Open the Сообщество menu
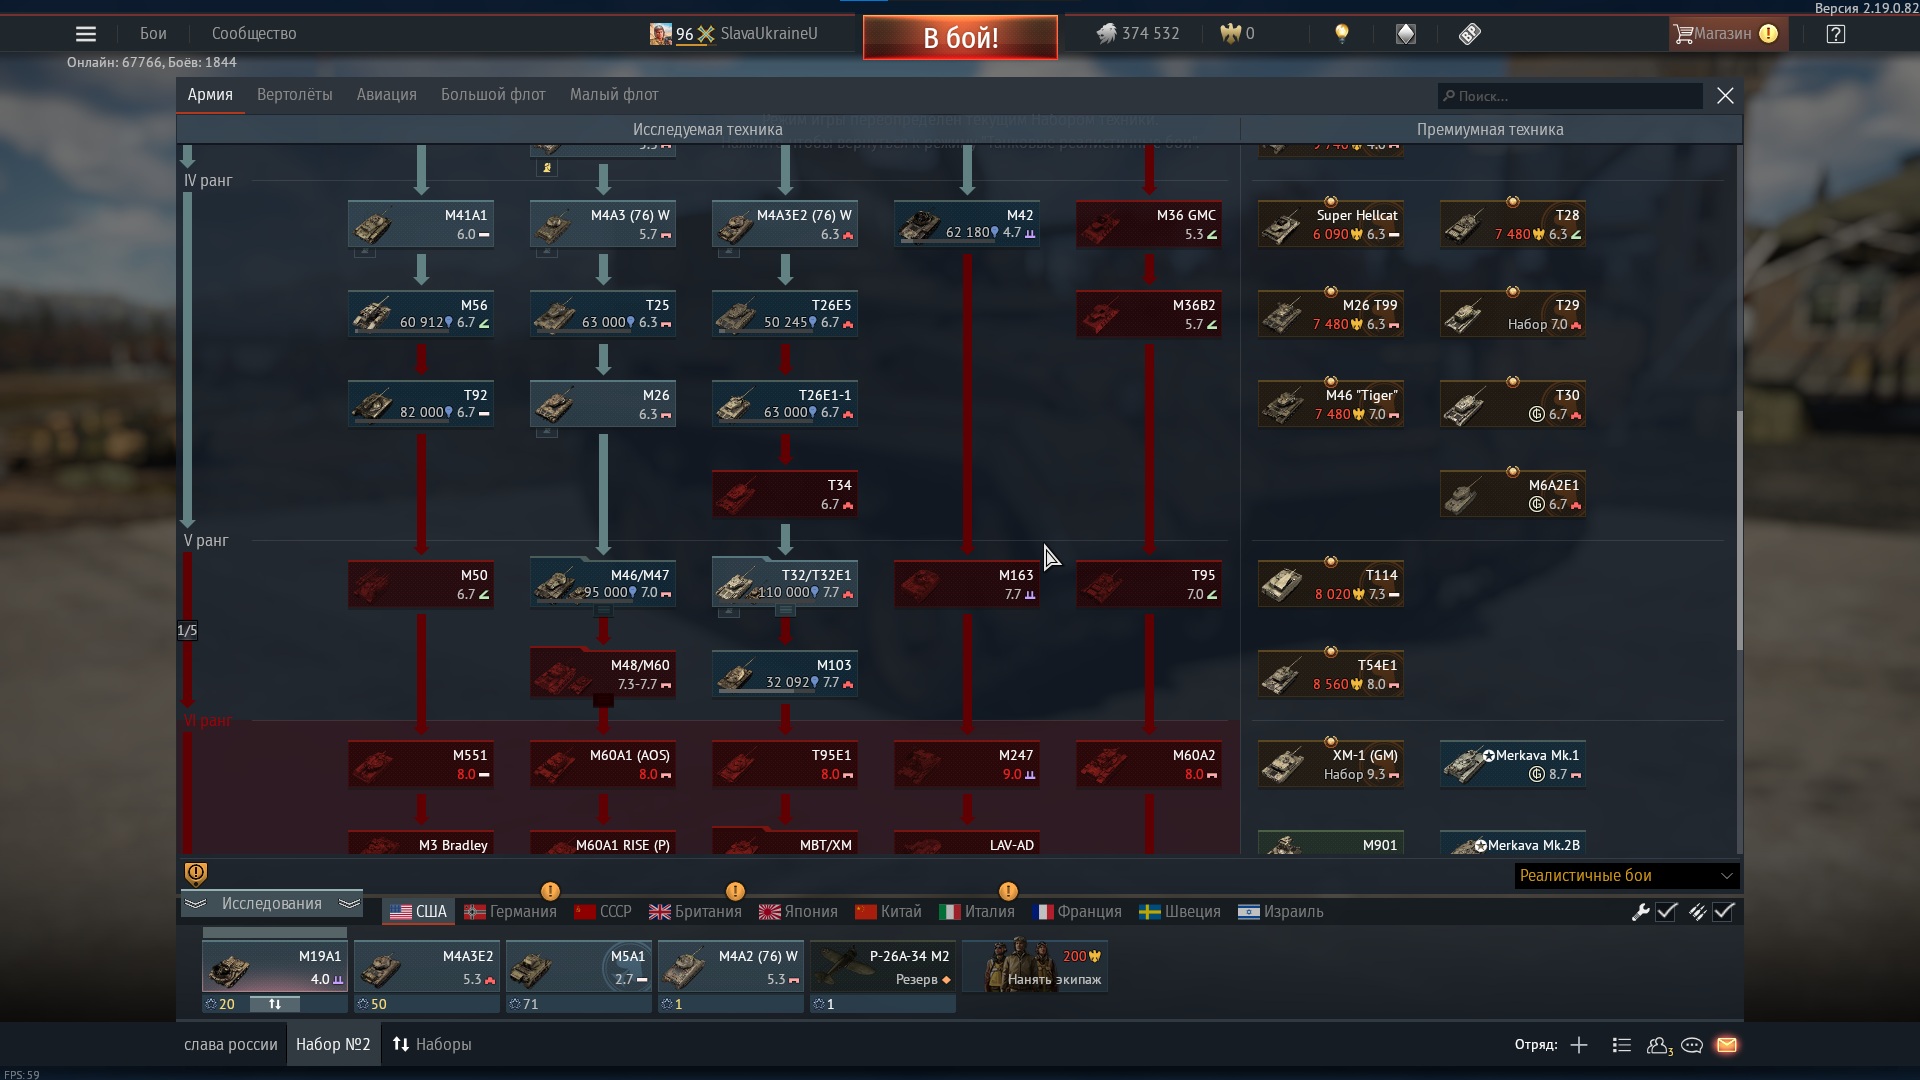The height and width of the screenshot is (1080, 1920). [x=254, y=34]
